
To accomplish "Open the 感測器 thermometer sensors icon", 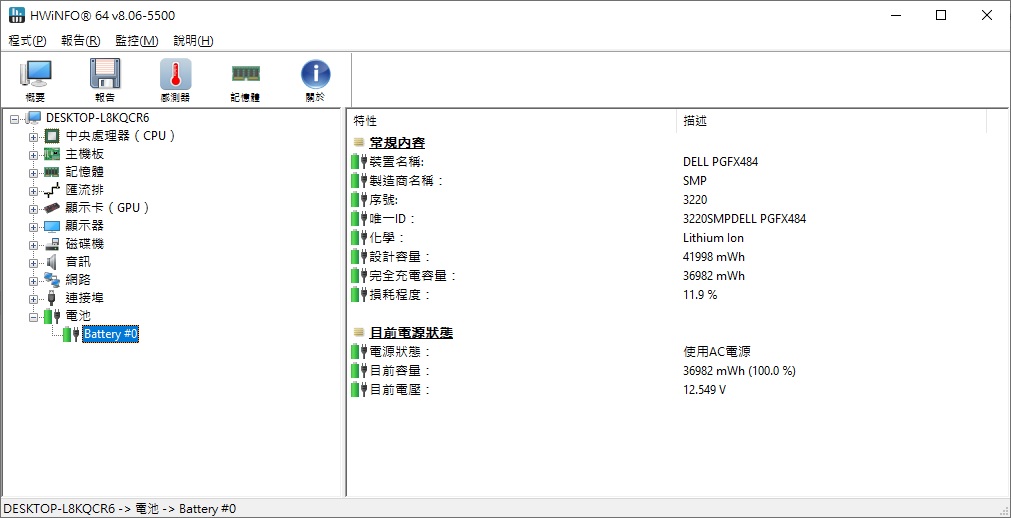I will [175, 75].
